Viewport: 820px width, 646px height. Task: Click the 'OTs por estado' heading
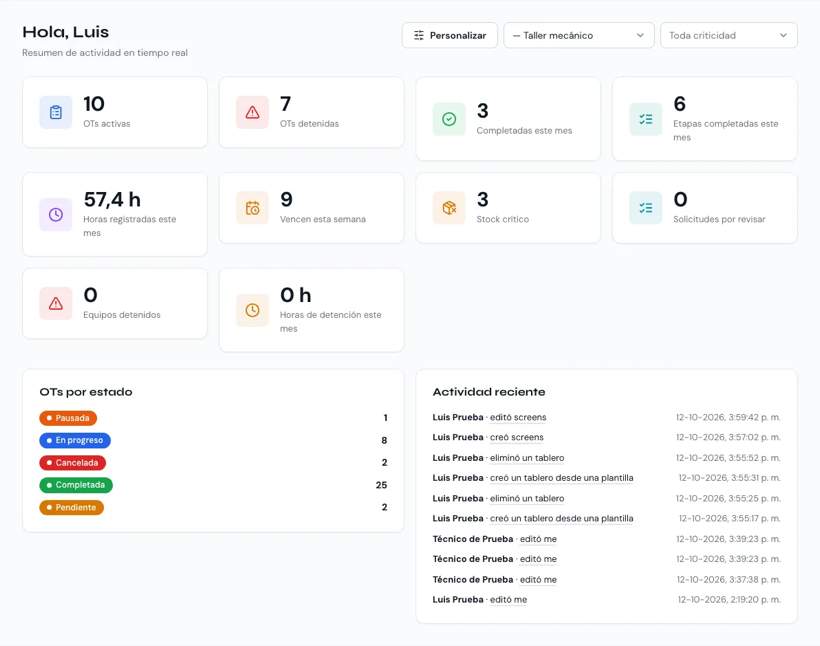point(86,392)
